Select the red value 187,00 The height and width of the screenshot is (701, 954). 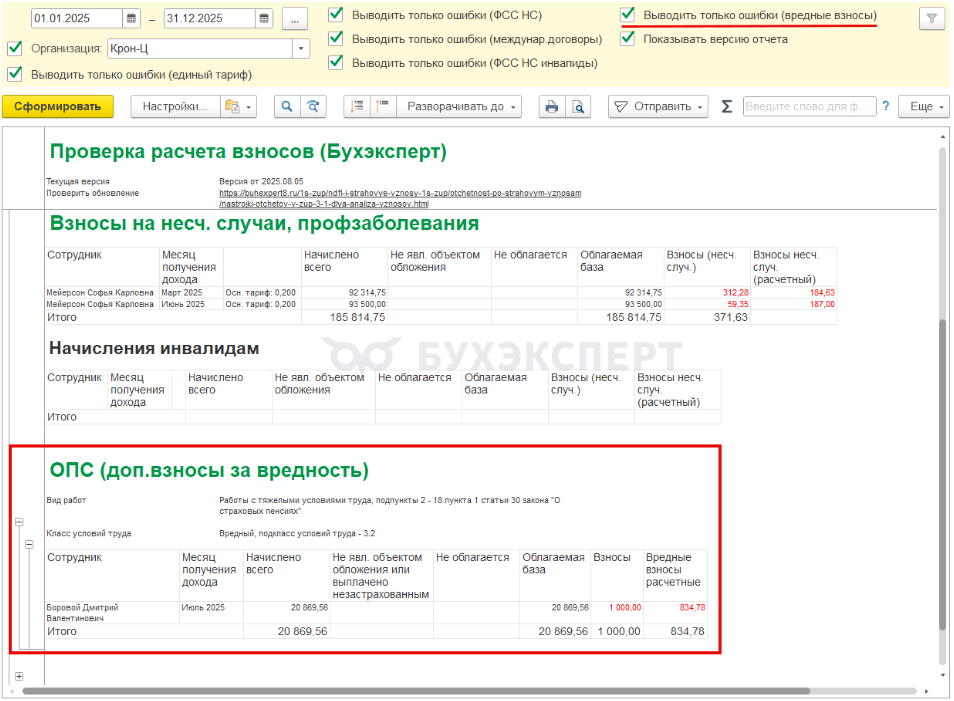822,304
